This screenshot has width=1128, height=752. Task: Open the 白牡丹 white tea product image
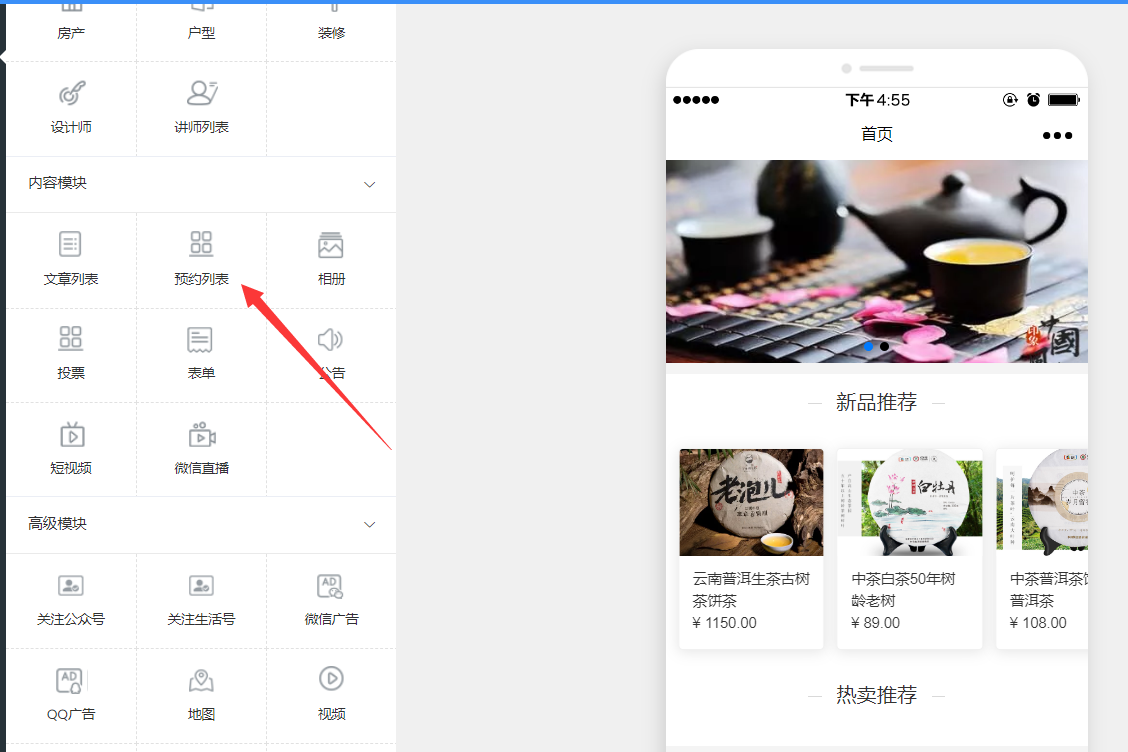[910, 502]
